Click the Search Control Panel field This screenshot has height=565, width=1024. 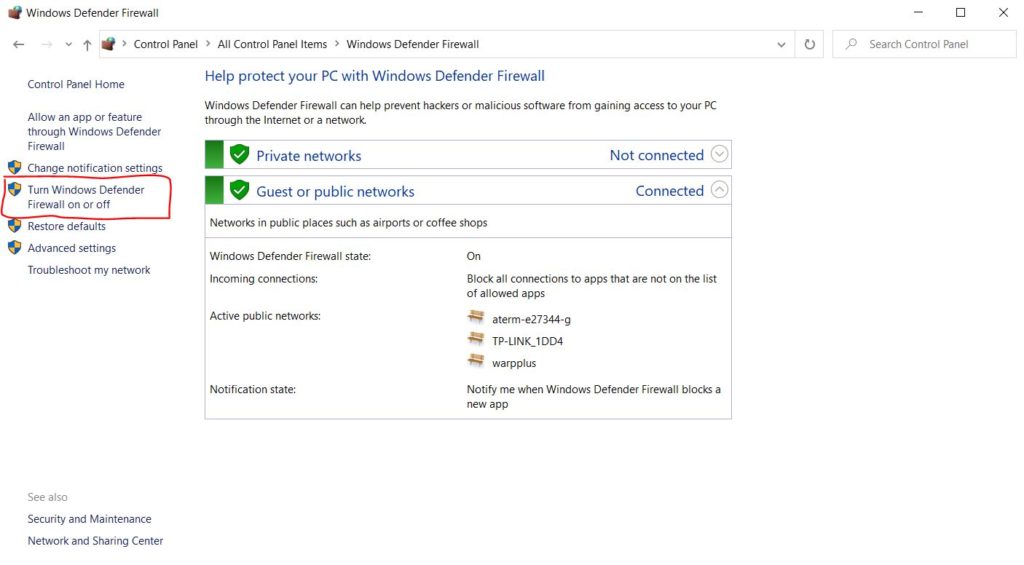[x=924, y=44]
